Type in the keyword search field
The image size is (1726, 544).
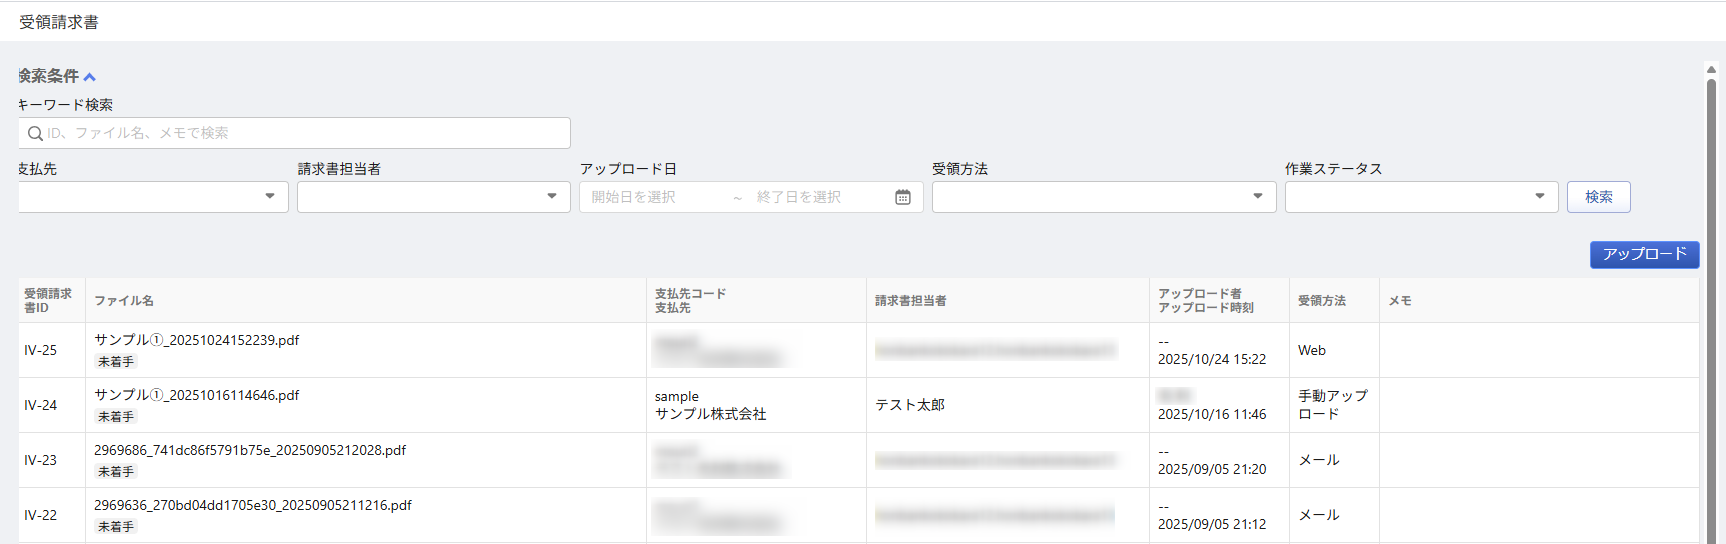[300, 133]
